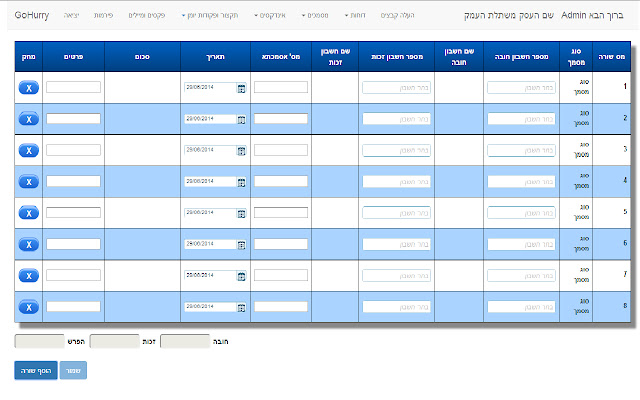Delete row 4 with its X button

(x=29, y=182)
